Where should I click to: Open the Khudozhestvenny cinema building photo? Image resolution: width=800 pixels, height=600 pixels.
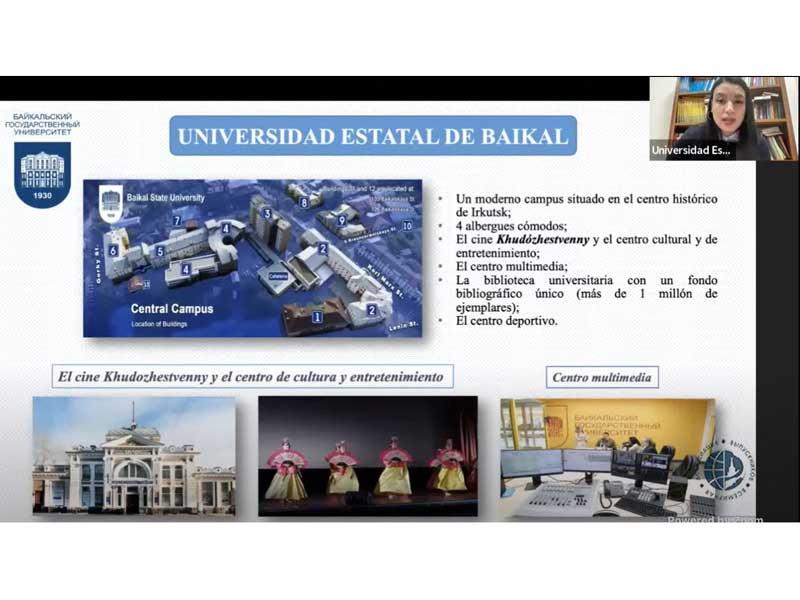tap(134, 456)
